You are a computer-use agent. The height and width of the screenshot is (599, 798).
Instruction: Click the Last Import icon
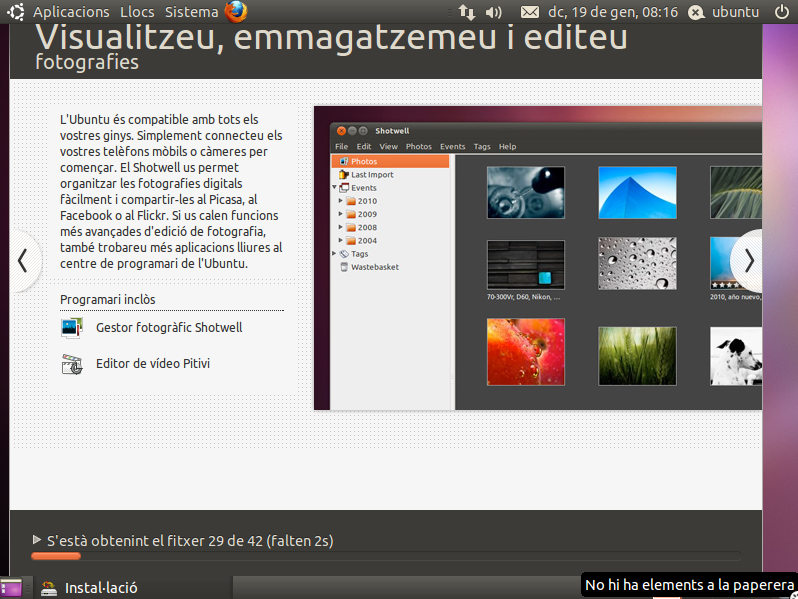click(344, 175)
